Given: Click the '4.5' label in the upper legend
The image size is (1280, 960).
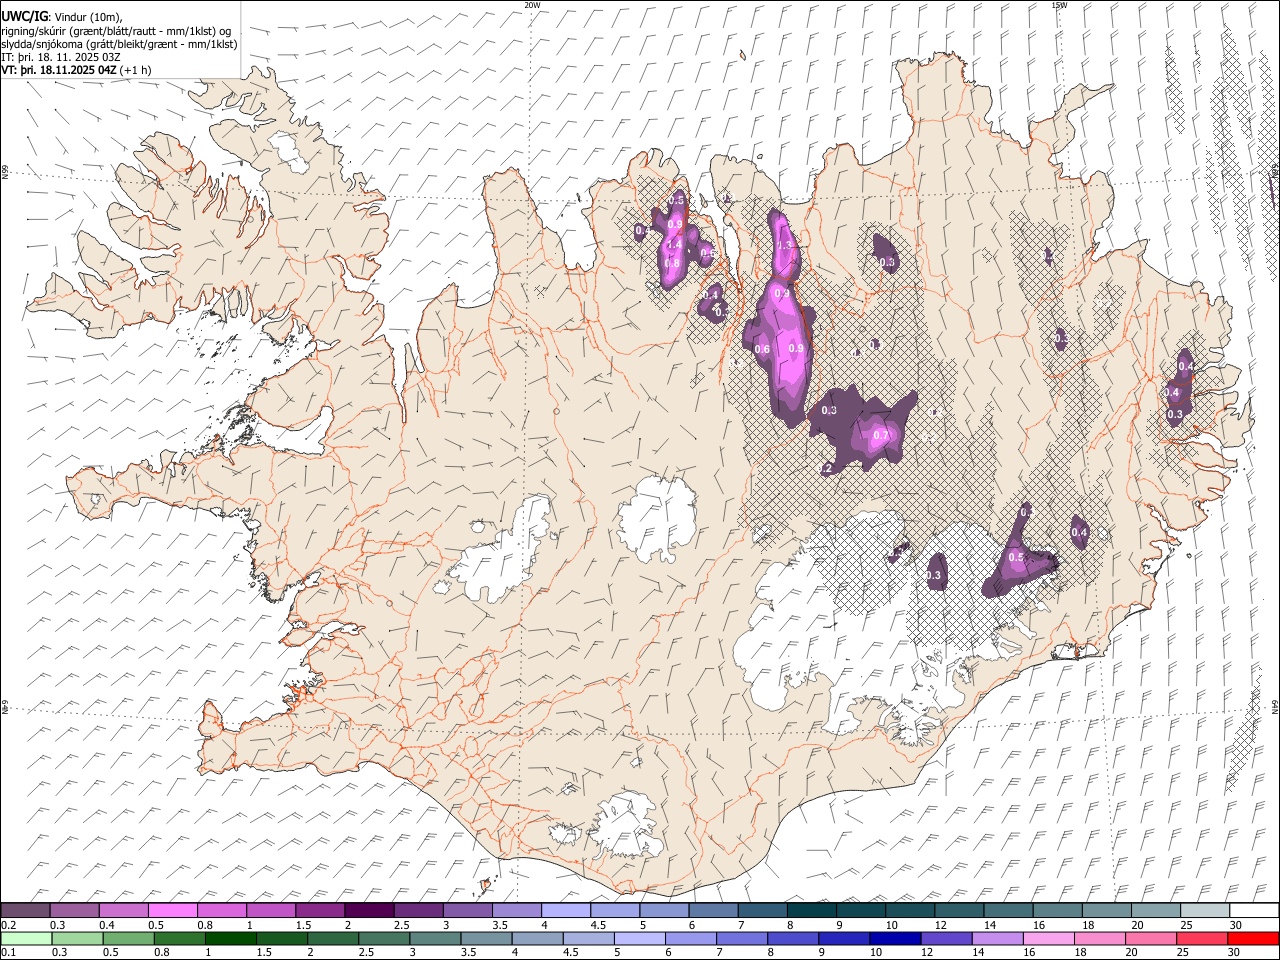Looking at the screenshot, I should click(x=598, y=925).
